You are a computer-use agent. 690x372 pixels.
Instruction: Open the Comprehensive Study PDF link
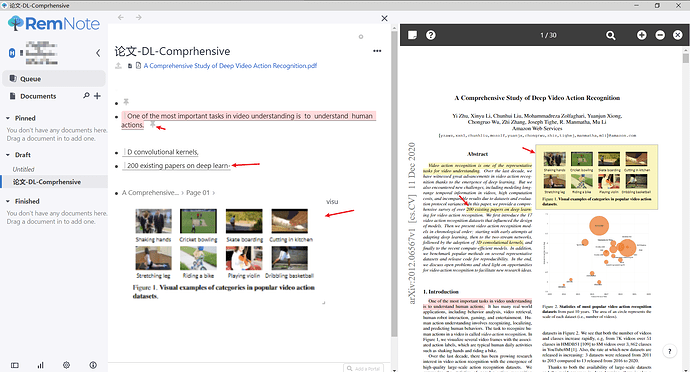tap(230, 66)
